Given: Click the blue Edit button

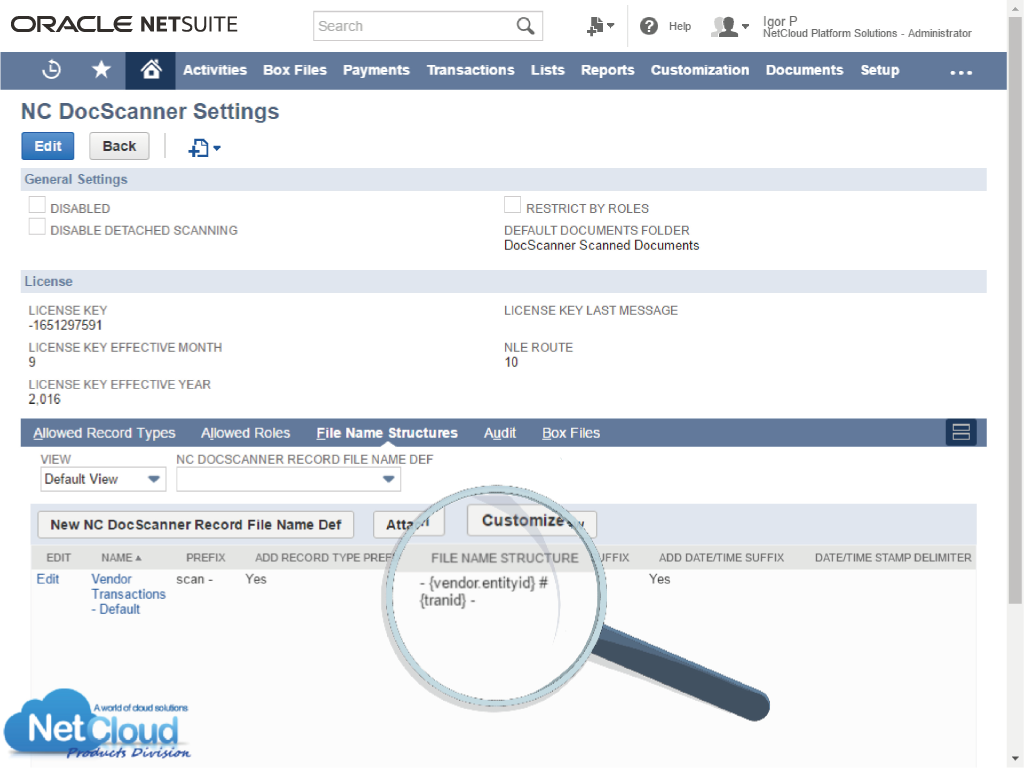Looking at the screenshot, I should 48,146.
